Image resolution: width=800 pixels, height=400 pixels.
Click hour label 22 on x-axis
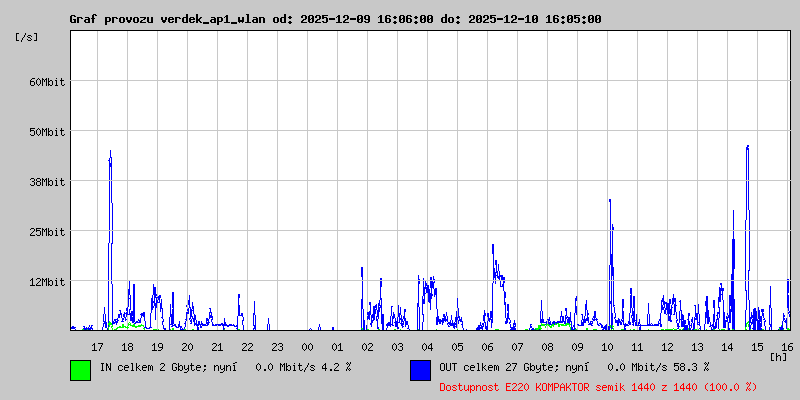click(247, 347)
